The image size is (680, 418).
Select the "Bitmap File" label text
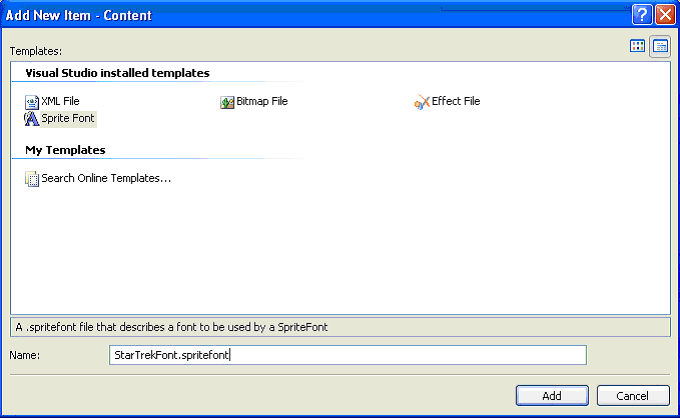pyautogui.click(x=262, y=102)
